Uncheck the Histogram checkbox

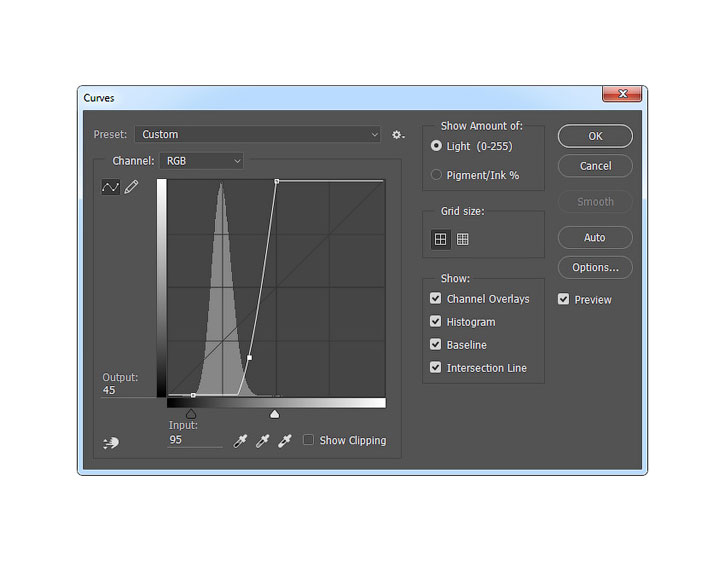436,321
